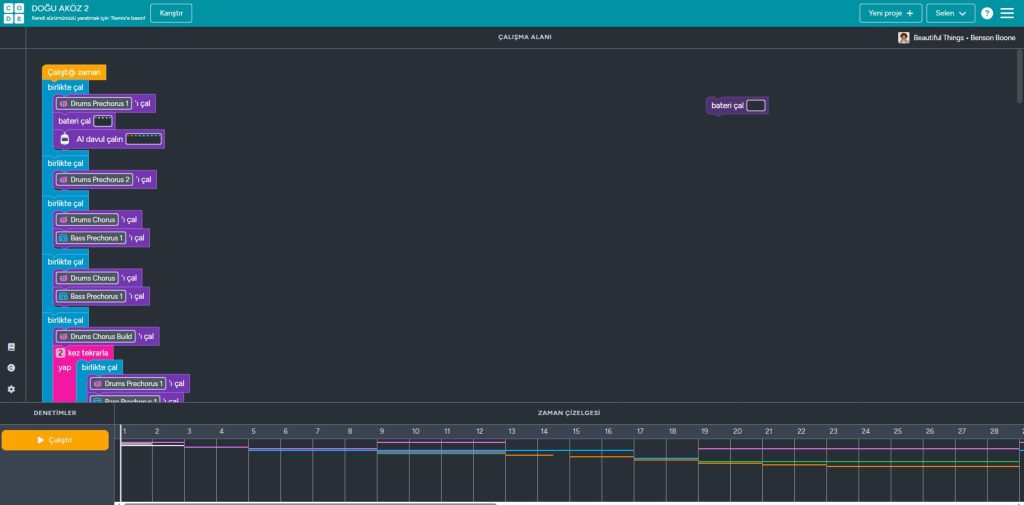Click the AI davul çalın pattern field
The height and width of the screenshot is (505, 1024).
click(x=143, y=139)
